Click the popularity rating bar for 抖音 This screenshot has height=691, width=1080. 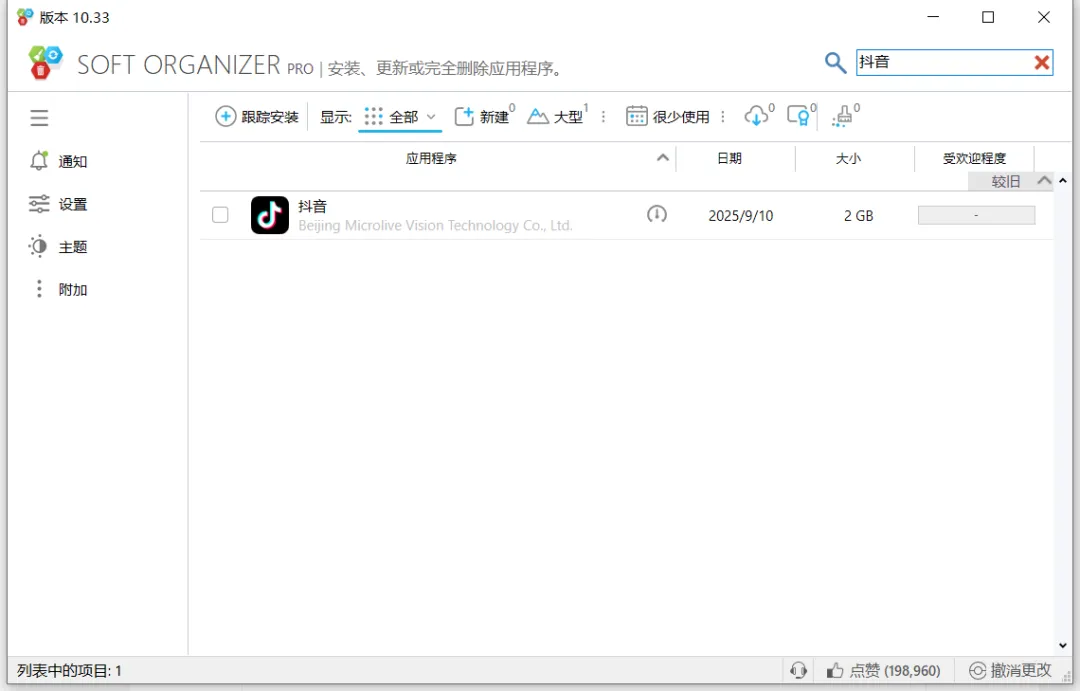977,215
